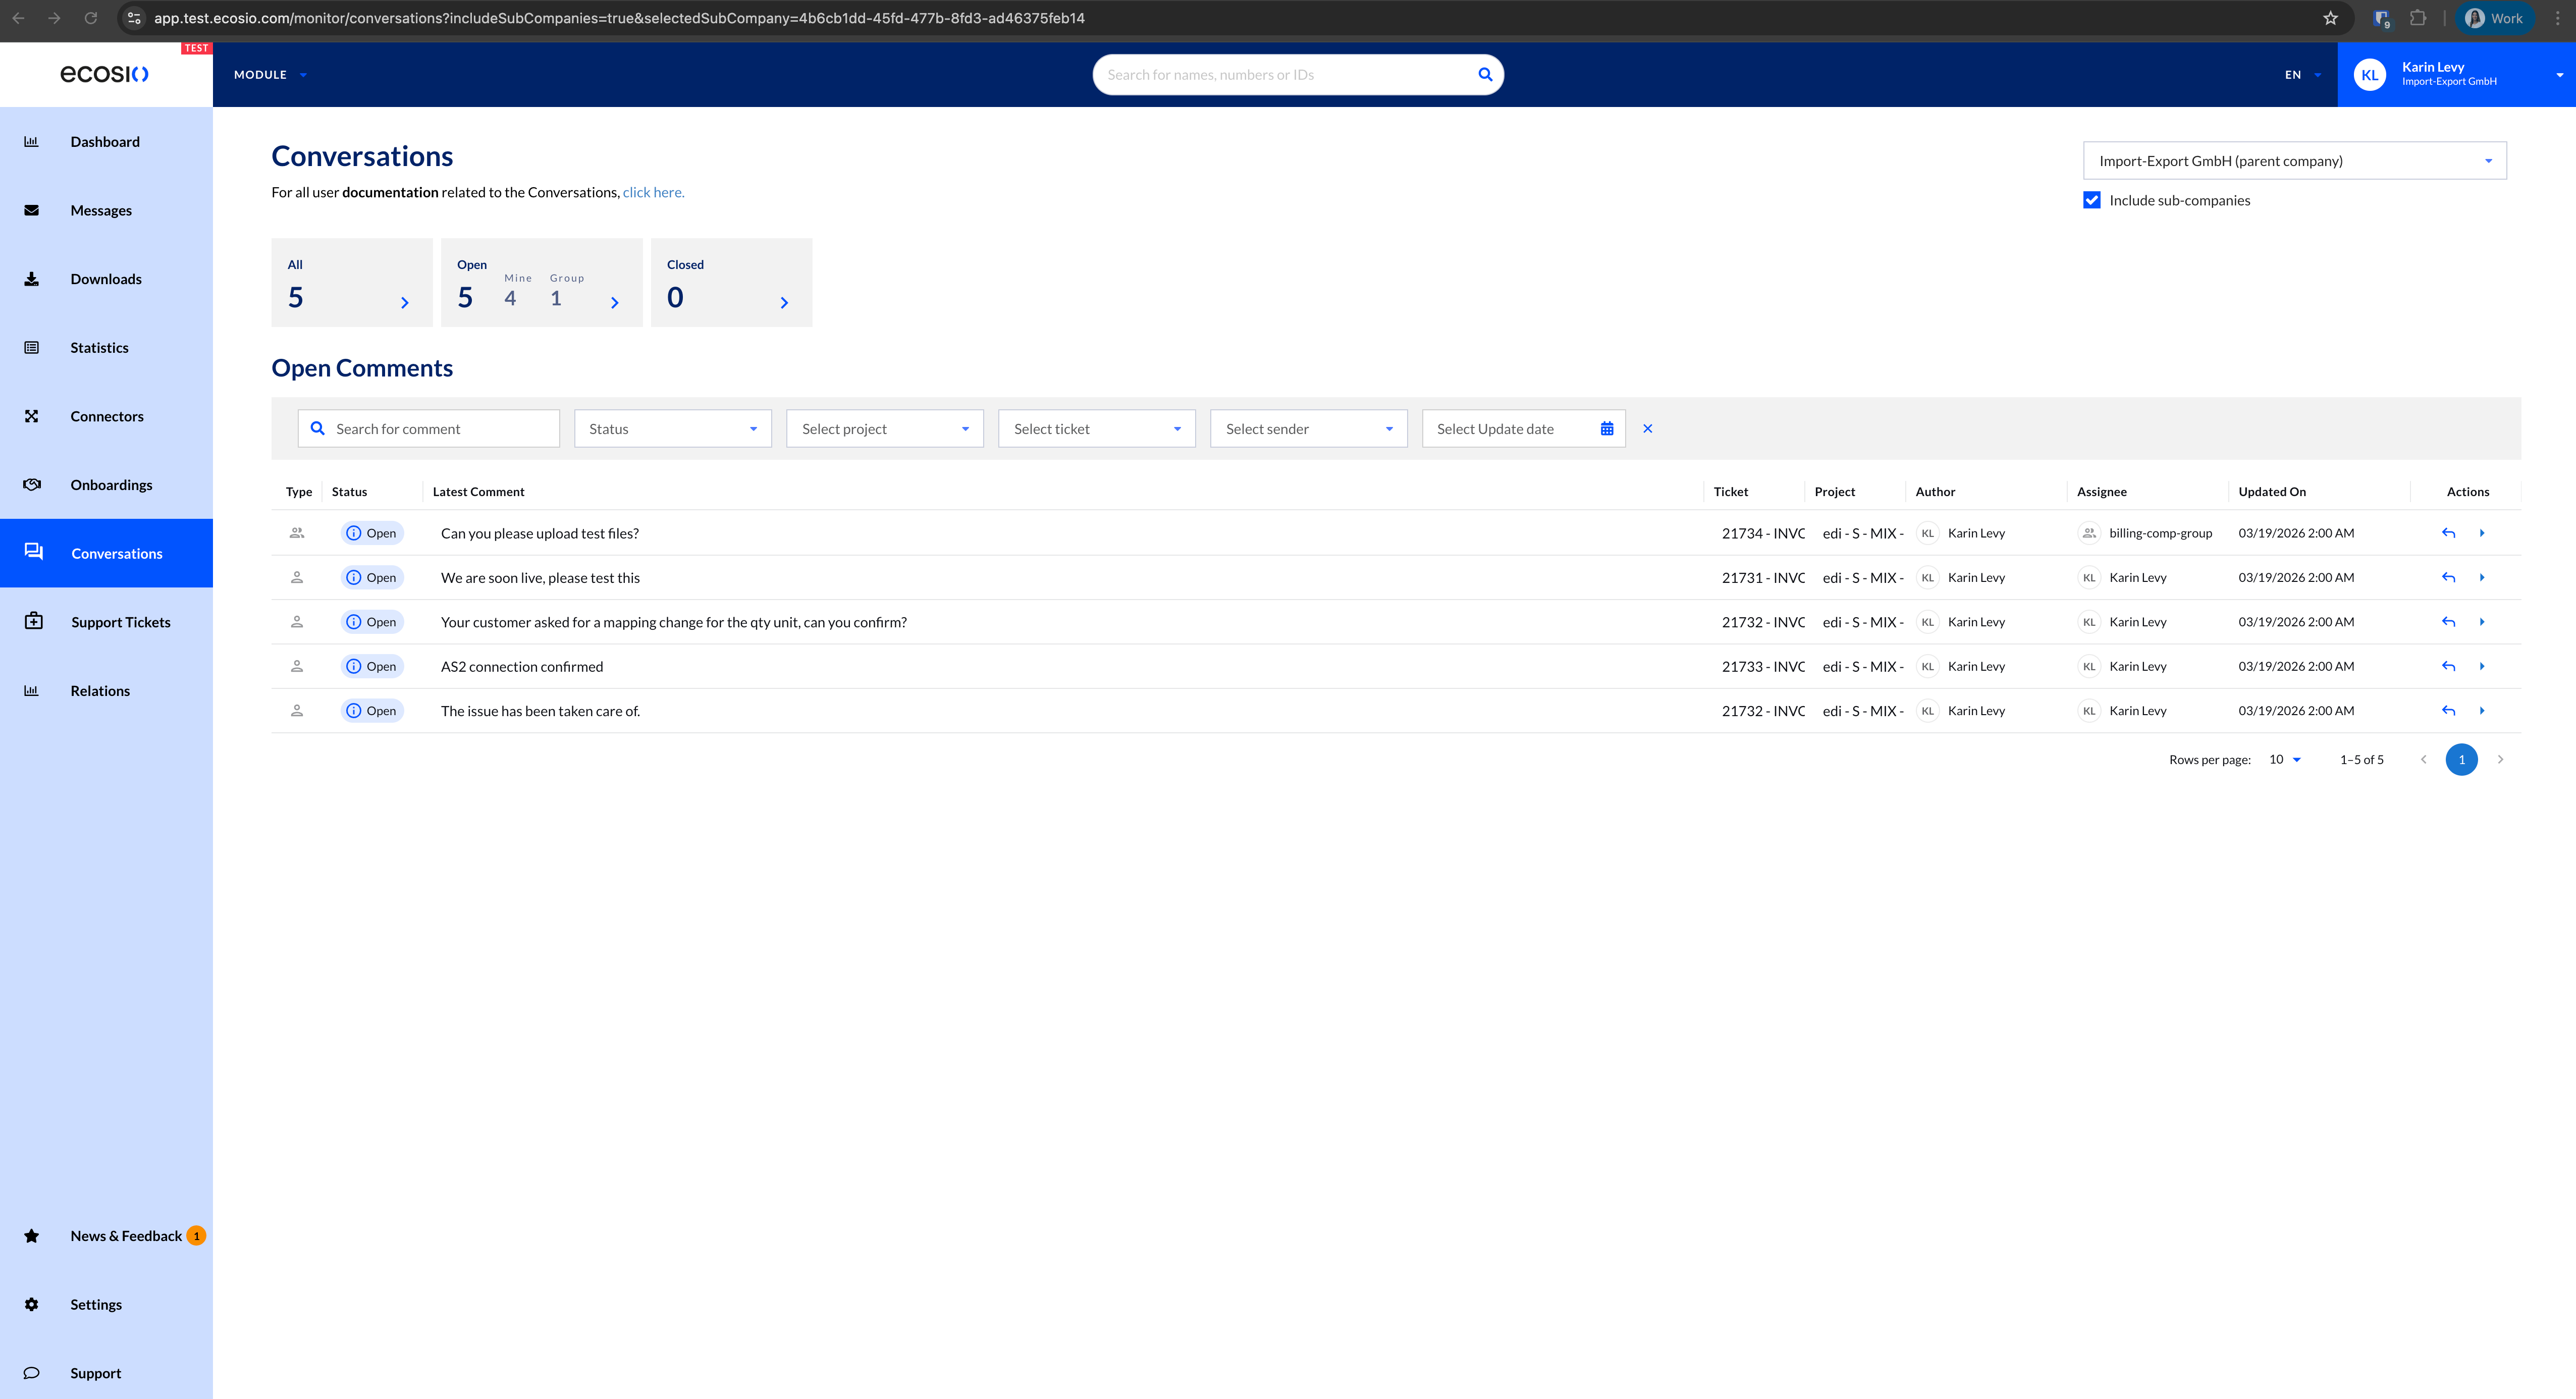The height and width of the screenshot is (1399, 2576).
Task: Click the Settings gear icon
Action: point(31,1304)
